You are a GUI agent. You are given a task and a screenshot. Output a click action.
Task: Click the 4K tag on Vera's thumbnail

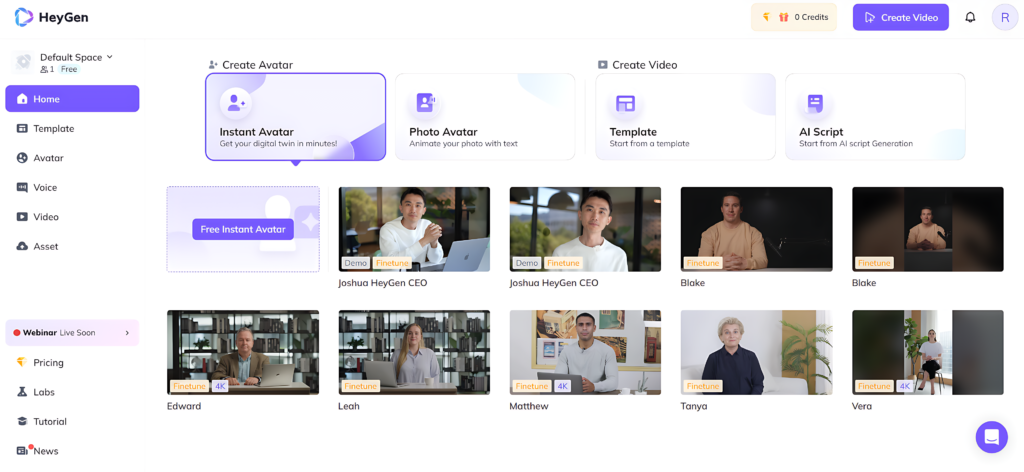(904, 386)
